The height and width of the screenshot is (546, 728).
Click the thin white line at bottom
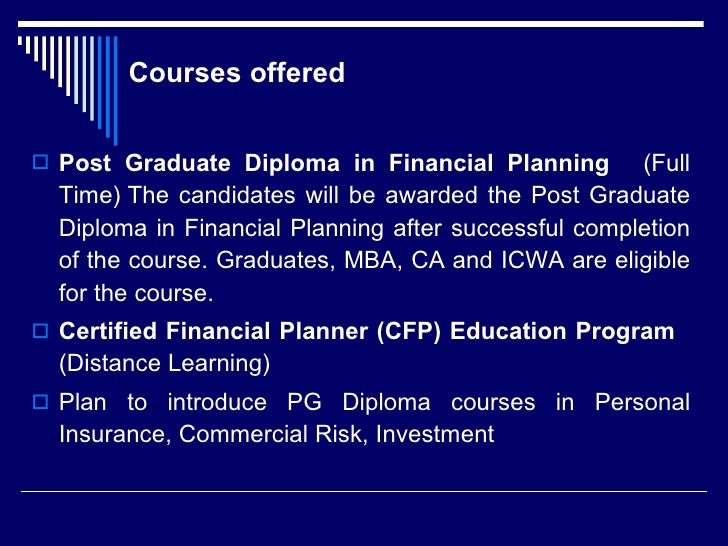364,491
